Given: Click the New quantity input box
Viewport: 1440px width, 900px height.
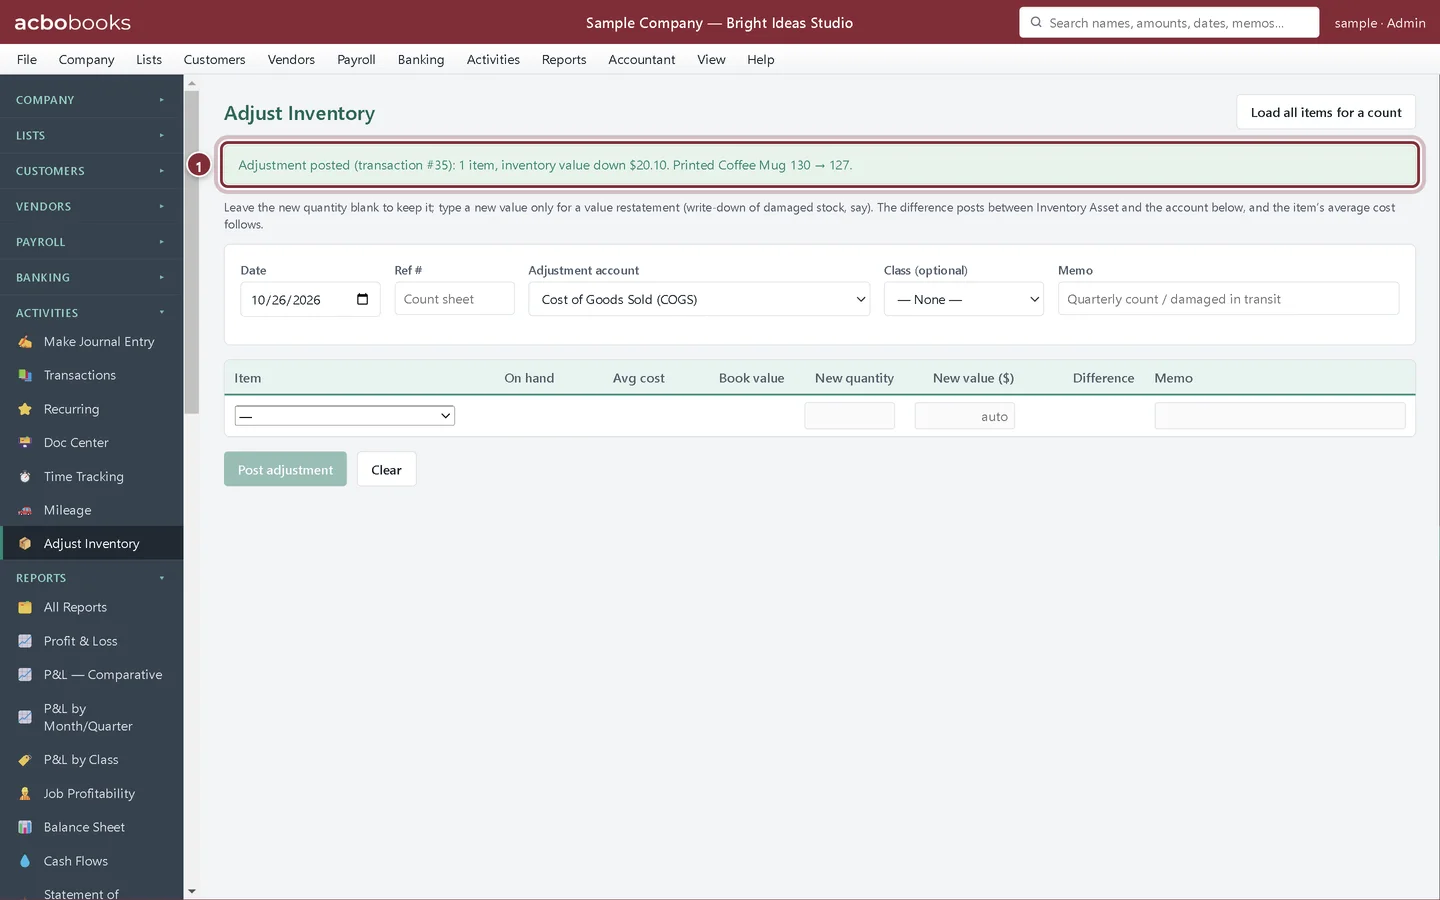Looking at the screenshot, I should click(x=849, y=416).
